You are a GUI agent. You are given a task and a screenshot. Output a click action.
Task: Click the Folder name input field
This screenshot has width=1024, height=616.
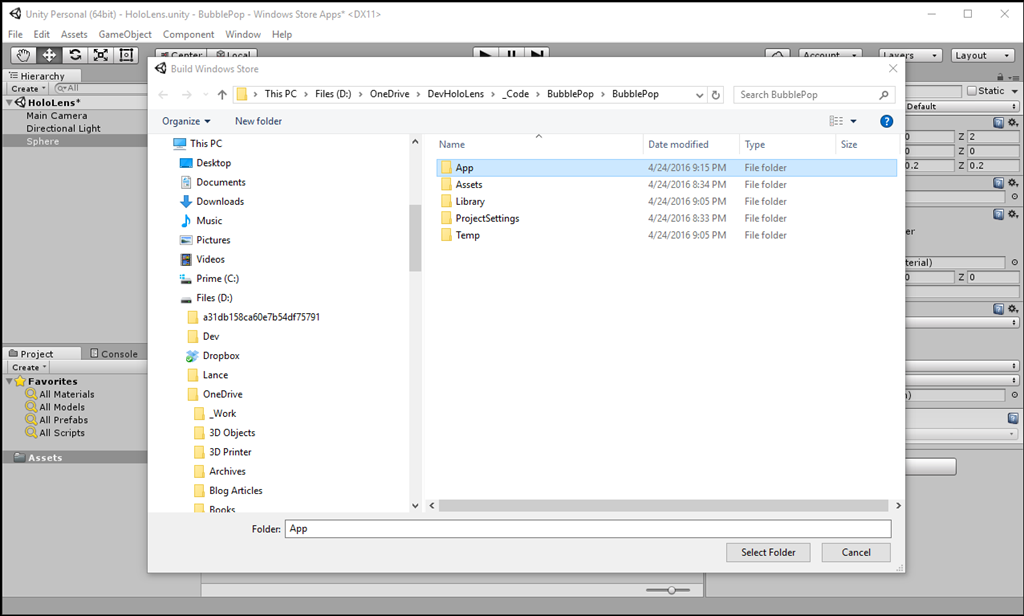pyautogui.click(x=588, y=529)
